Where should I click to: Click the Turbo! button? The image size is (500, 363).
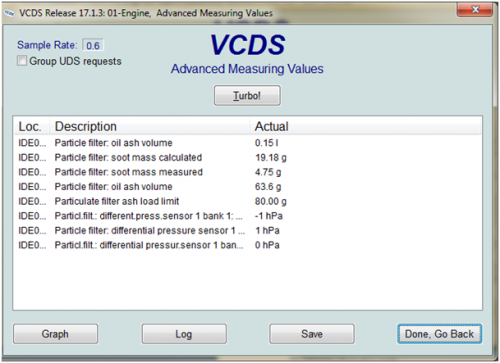247,96
